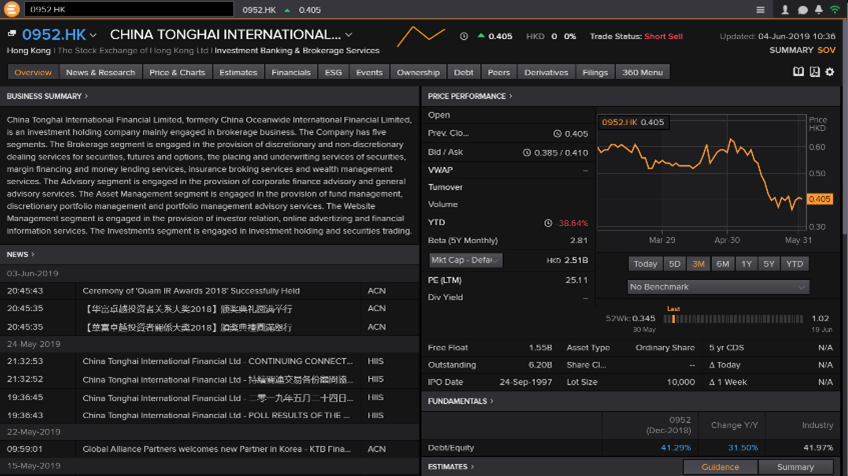Click the PE (LTM) value 25.11
848x476 pixels.
(577, 280)
